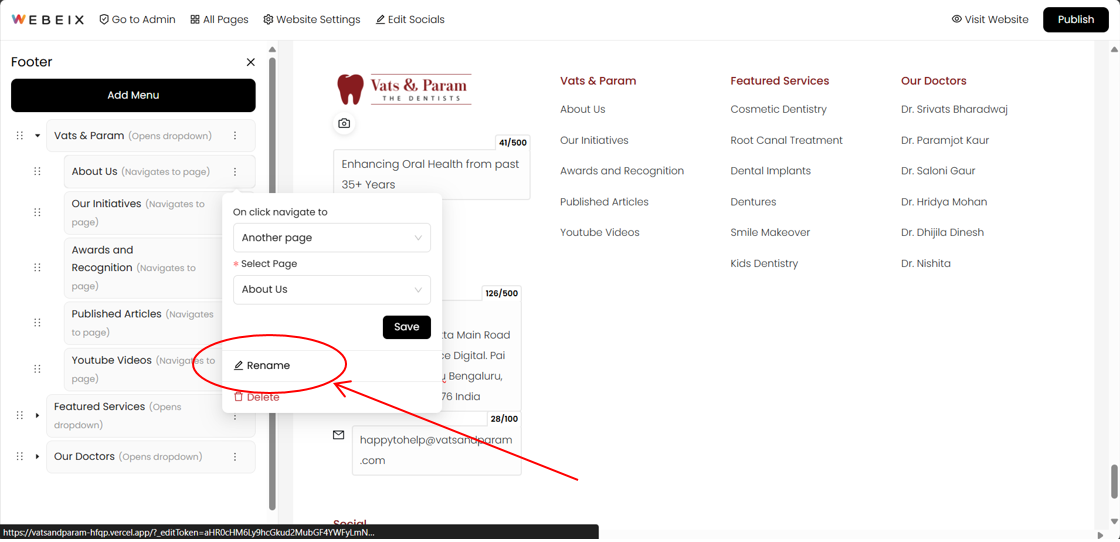Open Awards and Recognition footer link
The width and height of the screenshot is (1120, 542).
click(622, 171)
